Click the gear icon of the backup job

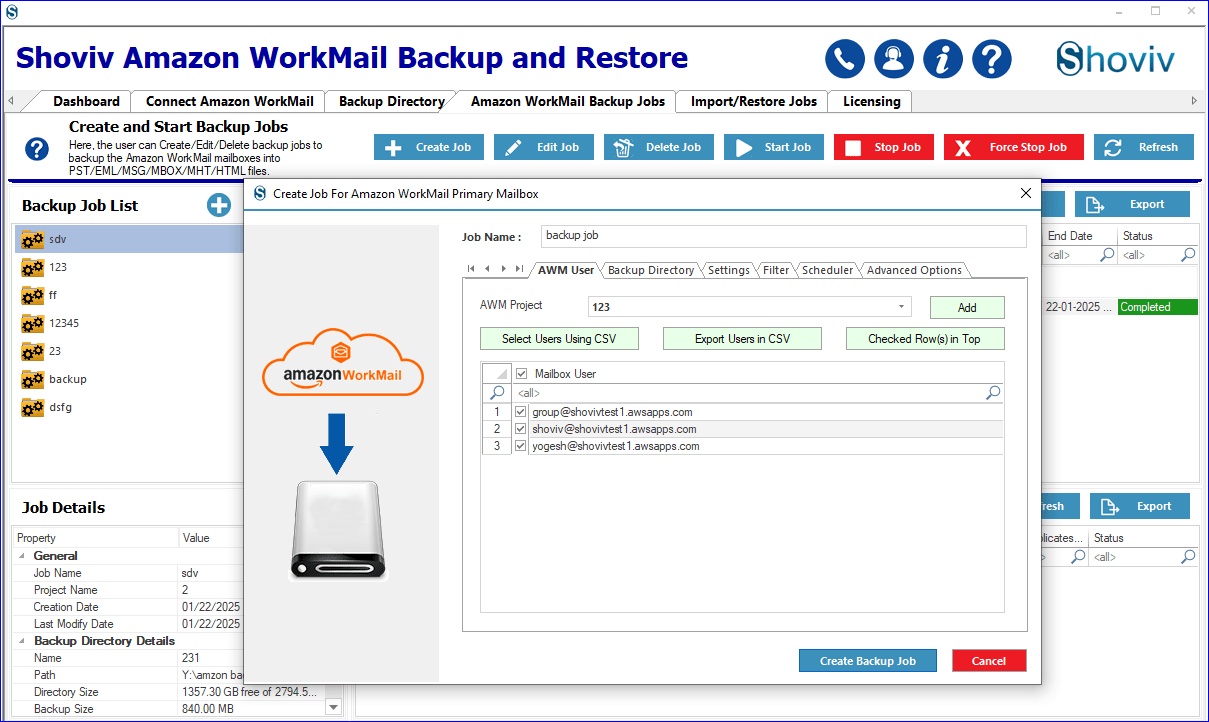[33, 380]
